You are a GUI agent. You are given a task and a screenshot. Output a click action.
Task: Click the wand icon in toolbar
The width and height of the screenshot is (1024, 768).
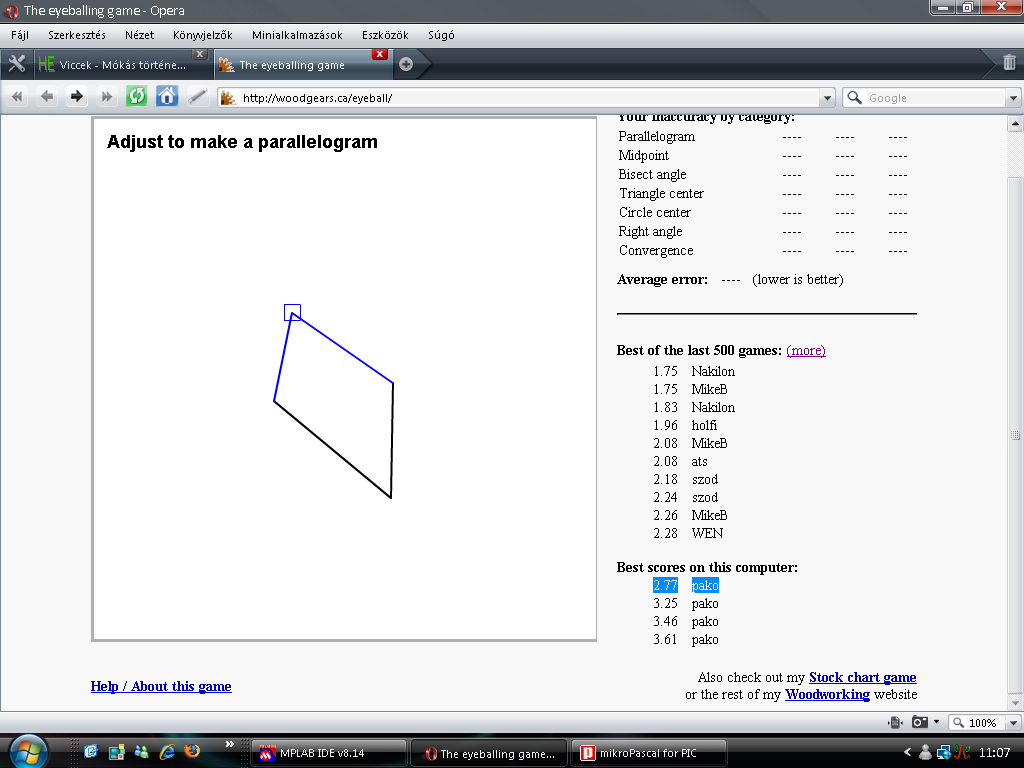tap(197, 97)
